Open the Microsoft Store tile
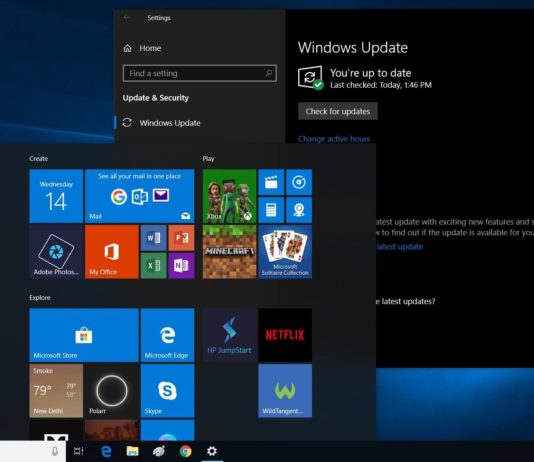This screenshot has width=534, height=462. point(84,335)
